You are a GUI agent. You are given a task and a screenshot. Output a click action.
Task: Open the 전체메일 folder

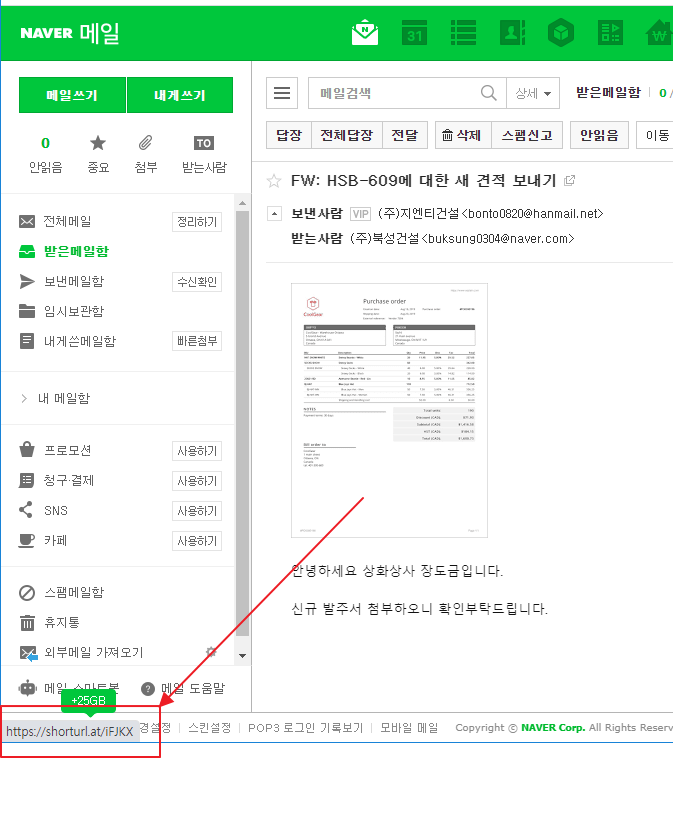click(x=67, y=222)
